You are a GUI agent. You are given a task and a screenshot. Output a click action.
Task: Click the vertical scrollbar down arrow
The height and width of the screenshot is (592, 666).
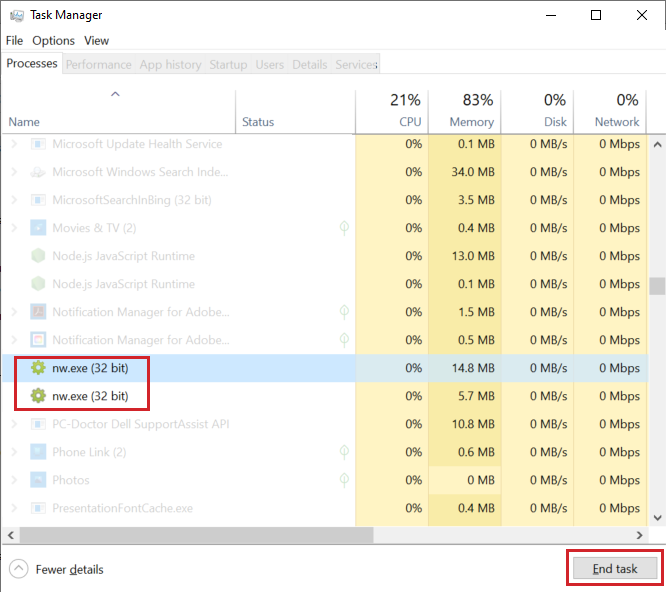(657, 518)
